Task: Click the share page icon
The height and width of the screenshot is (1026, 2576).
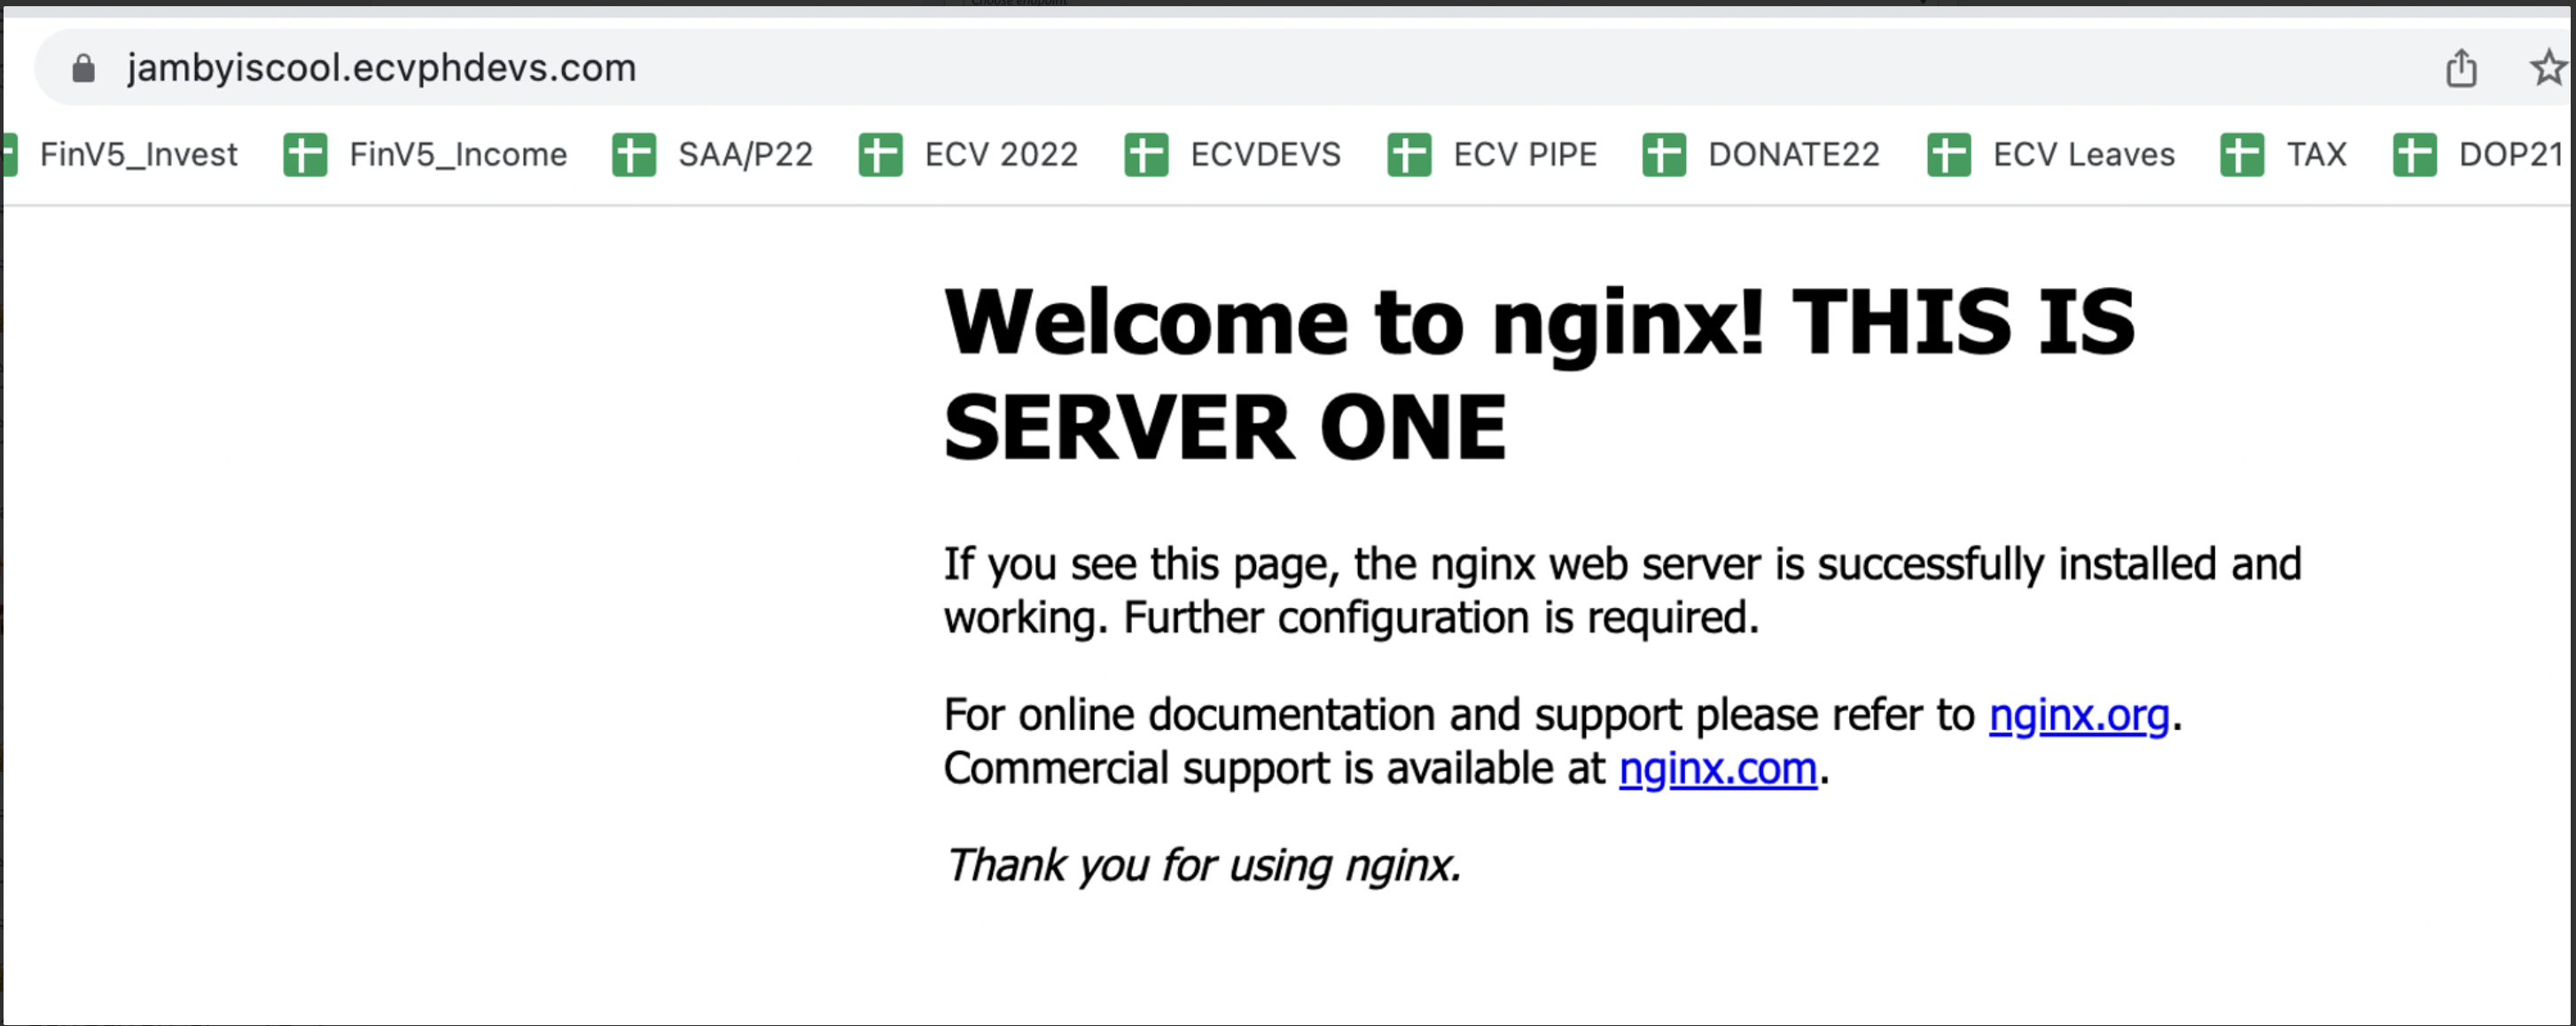Action: 2461,68
